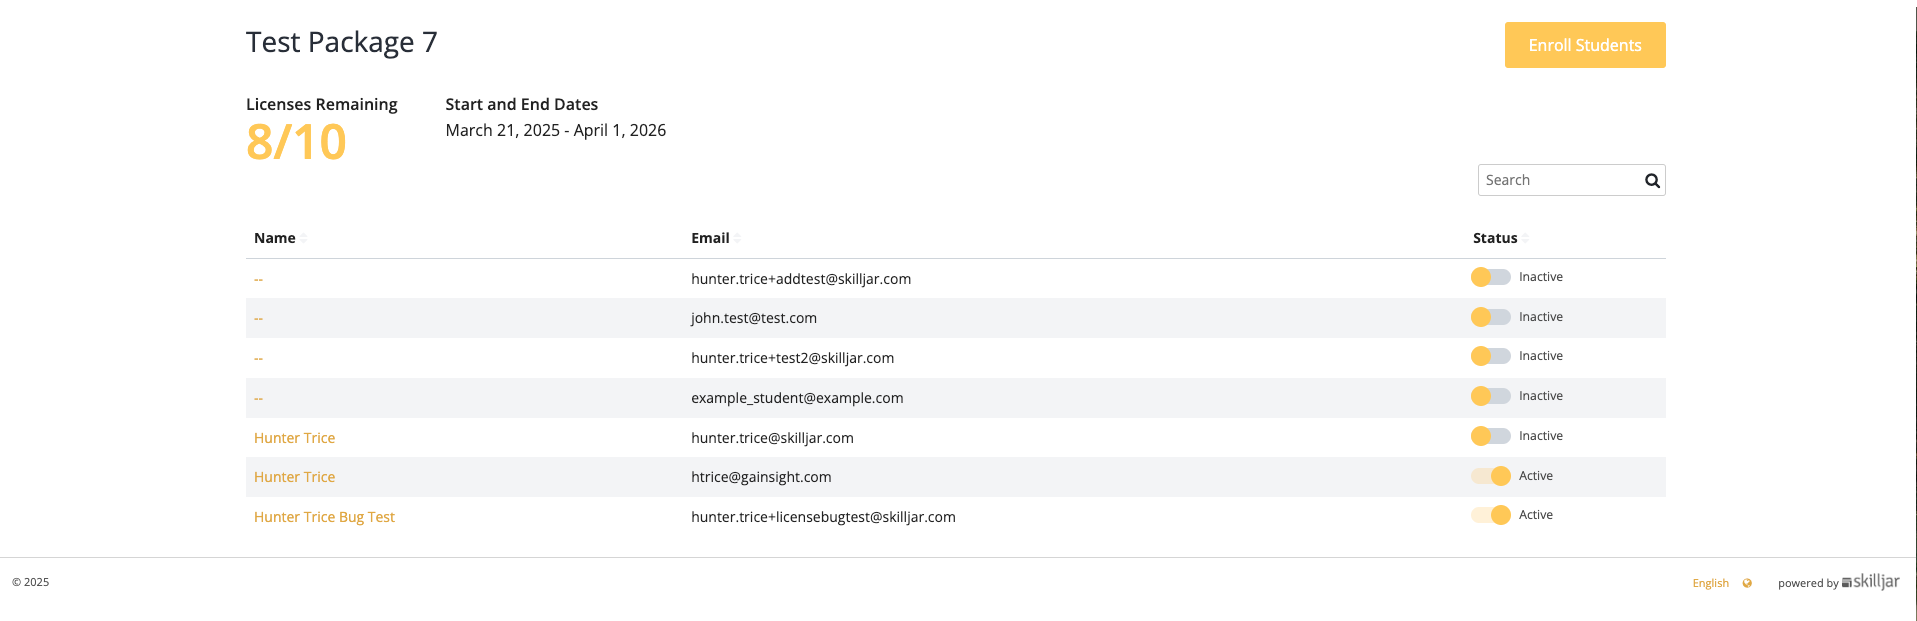Screen dimensions: 1917x621
Task: Focus the Search input field
Action: click(1558, 180)
